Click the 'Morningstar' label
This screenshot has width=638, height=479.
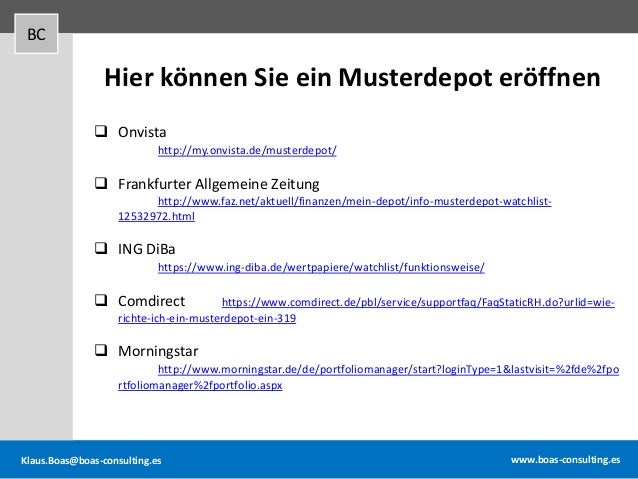point(158,351)
